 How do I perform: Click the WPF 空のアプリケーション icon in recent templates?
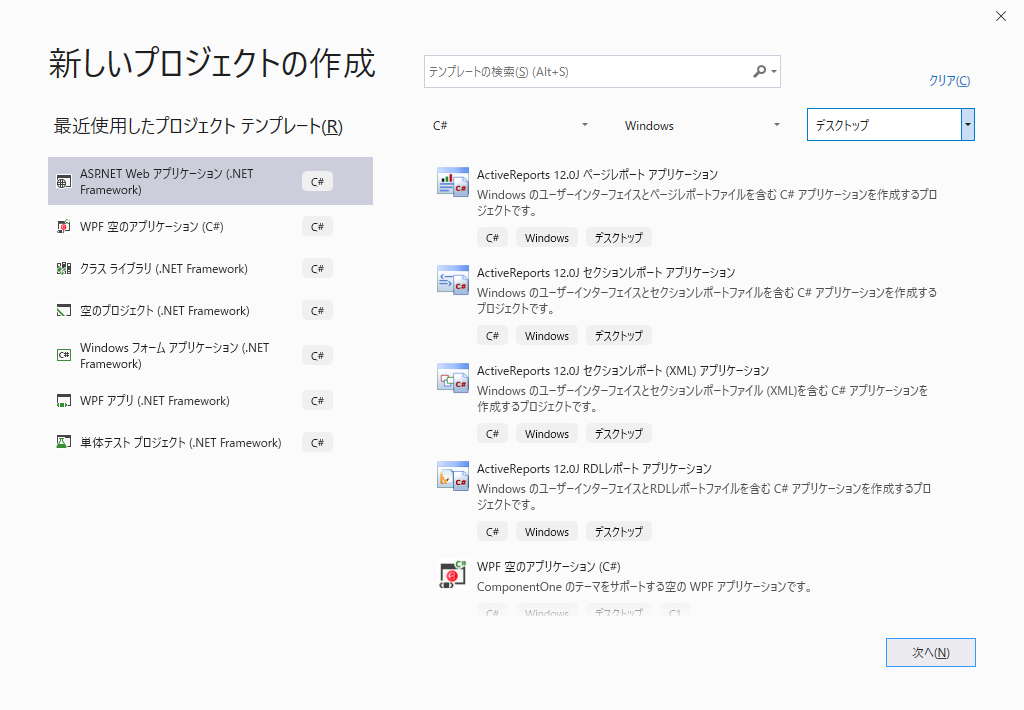(63, 227)
